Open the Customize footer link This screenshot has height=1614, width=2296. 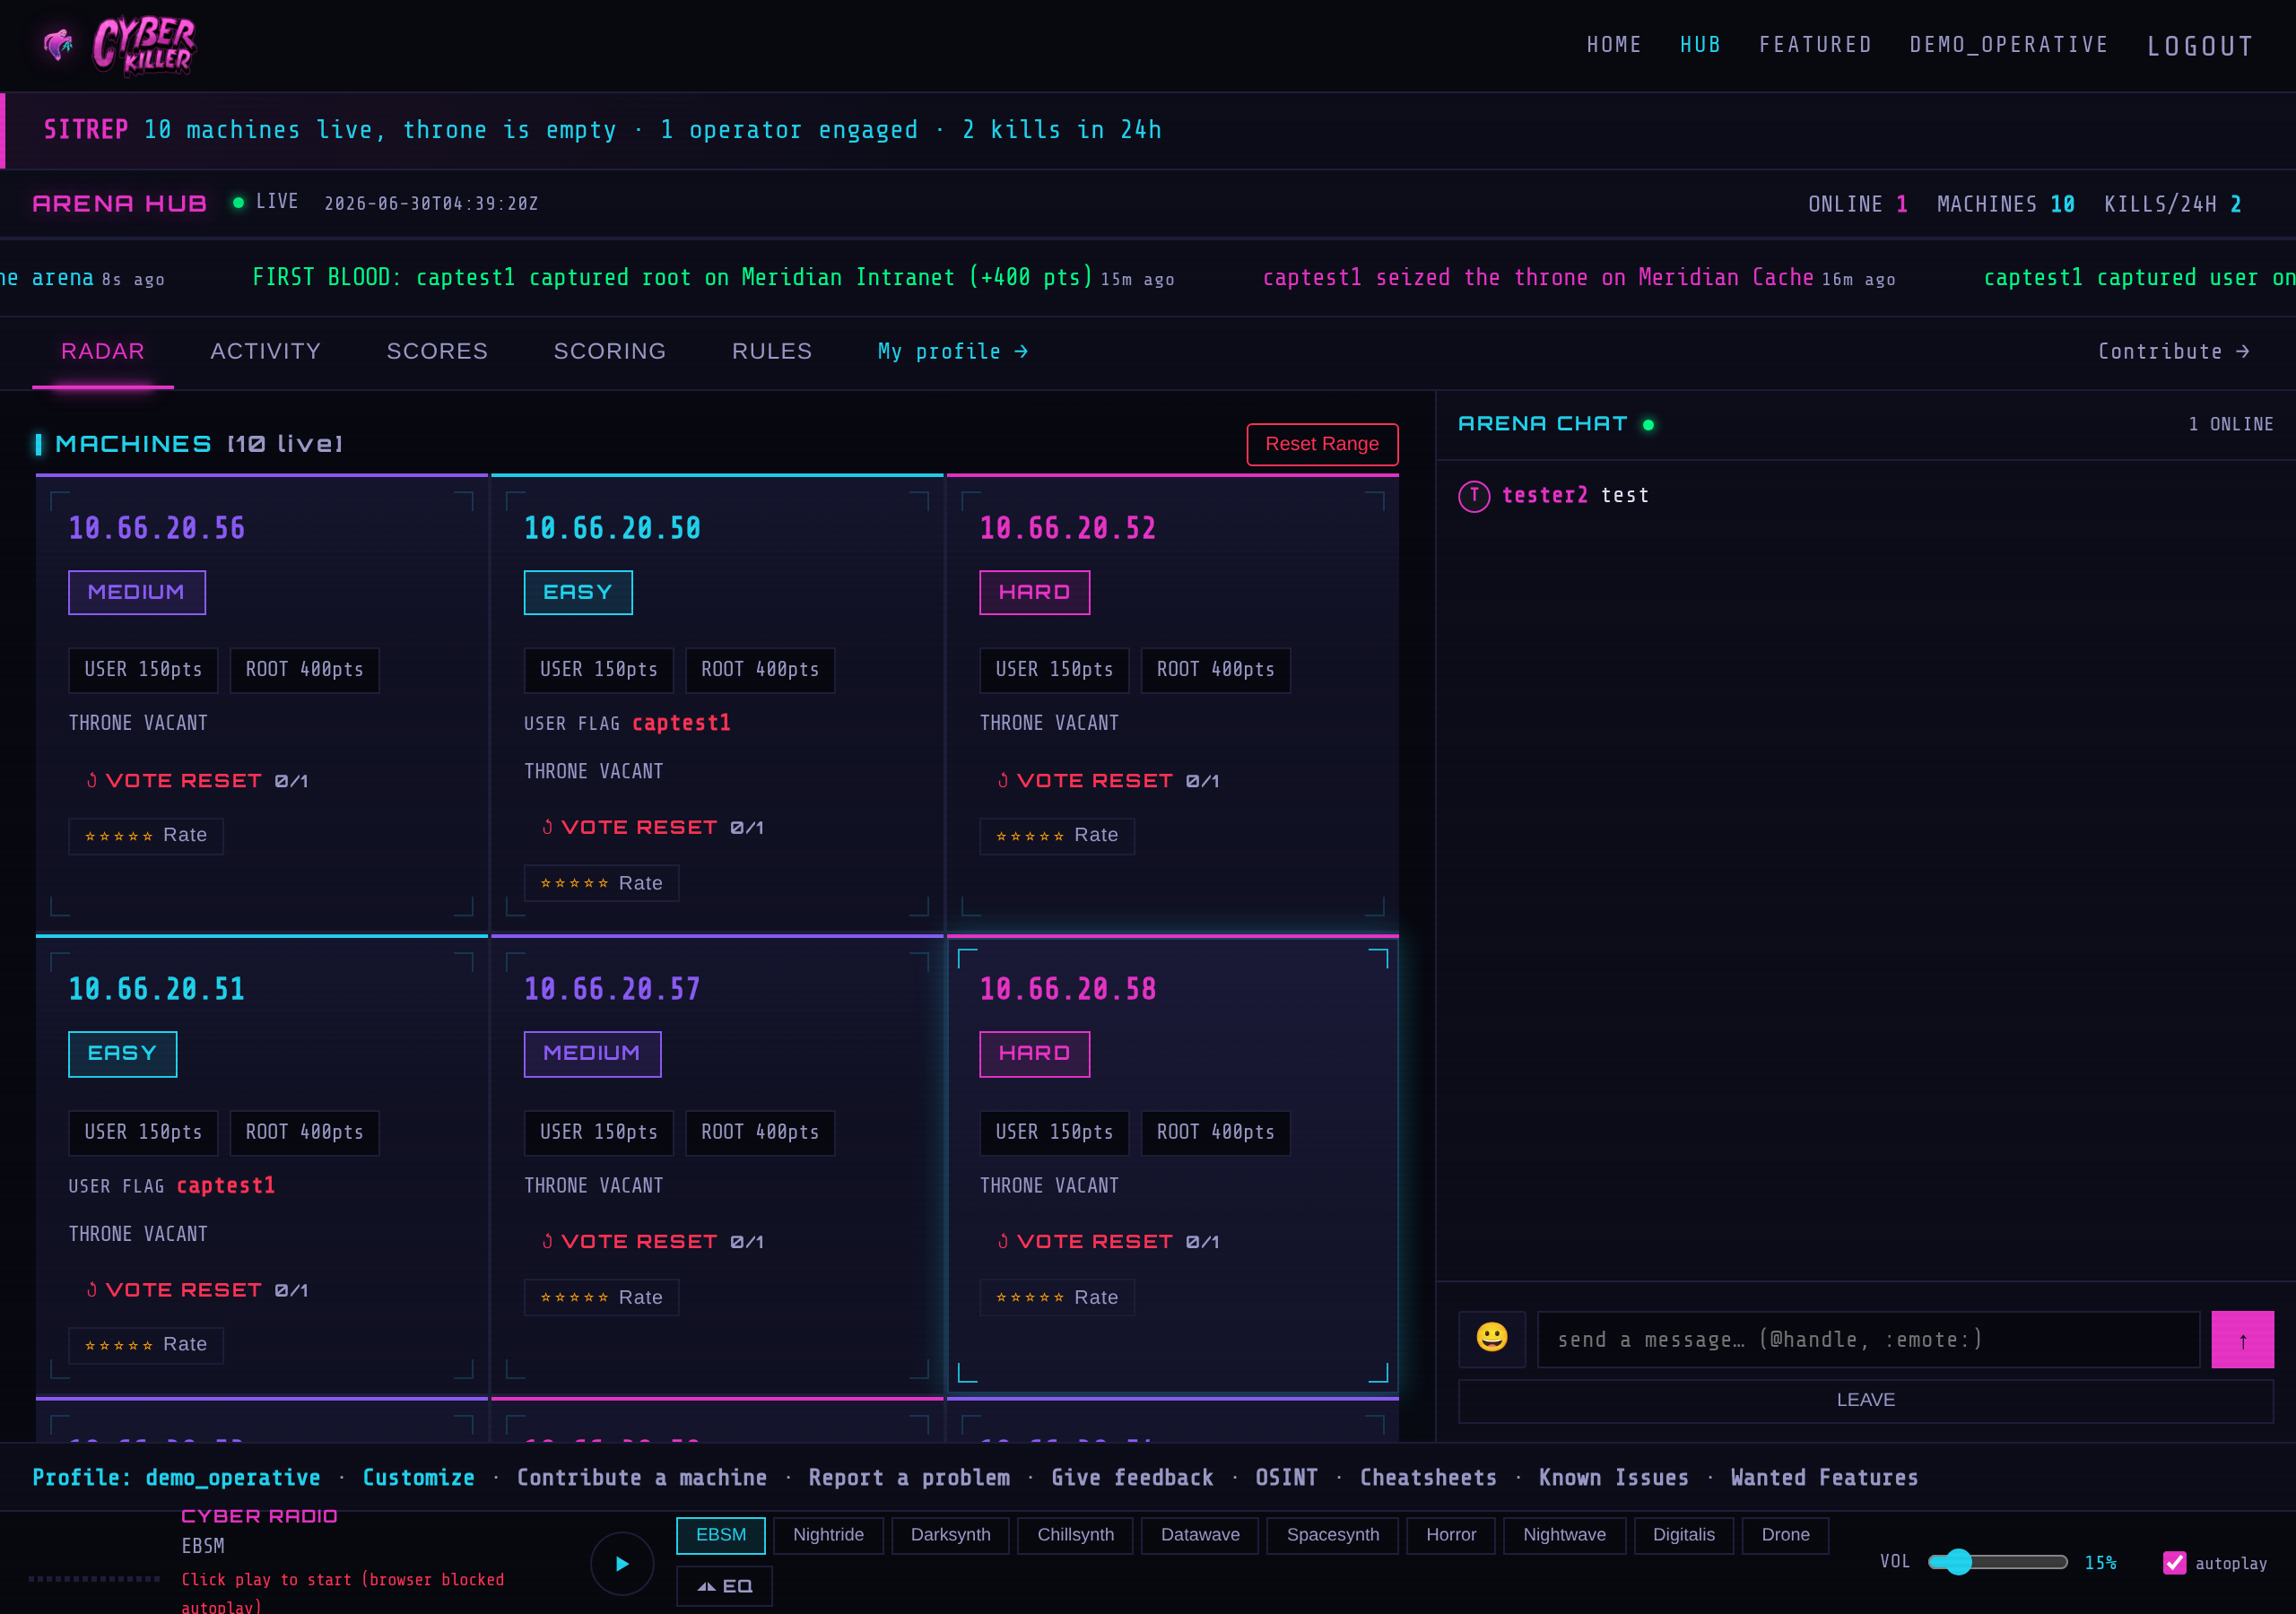pos(418,1477)
